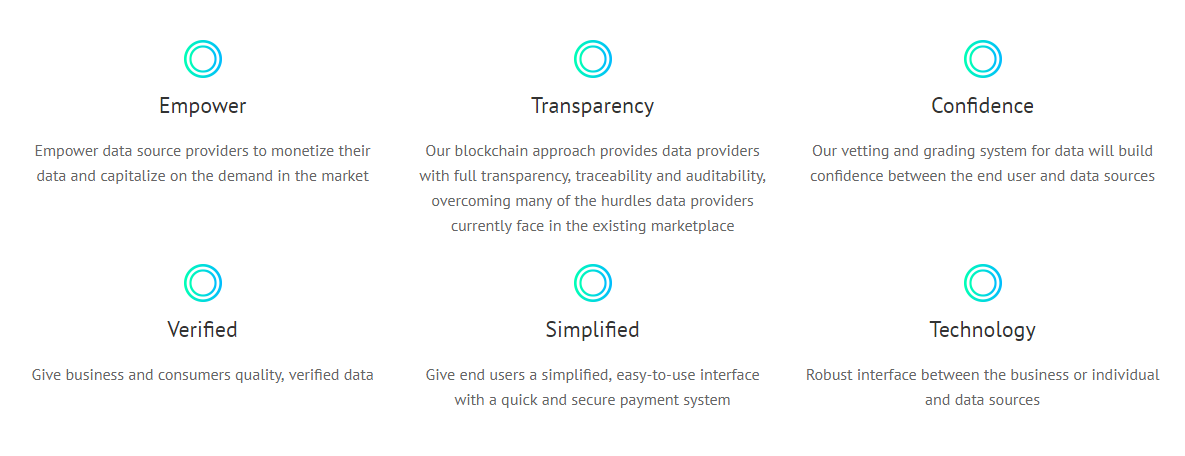
Task: Select the Technology heading
Action: [982, 330]
